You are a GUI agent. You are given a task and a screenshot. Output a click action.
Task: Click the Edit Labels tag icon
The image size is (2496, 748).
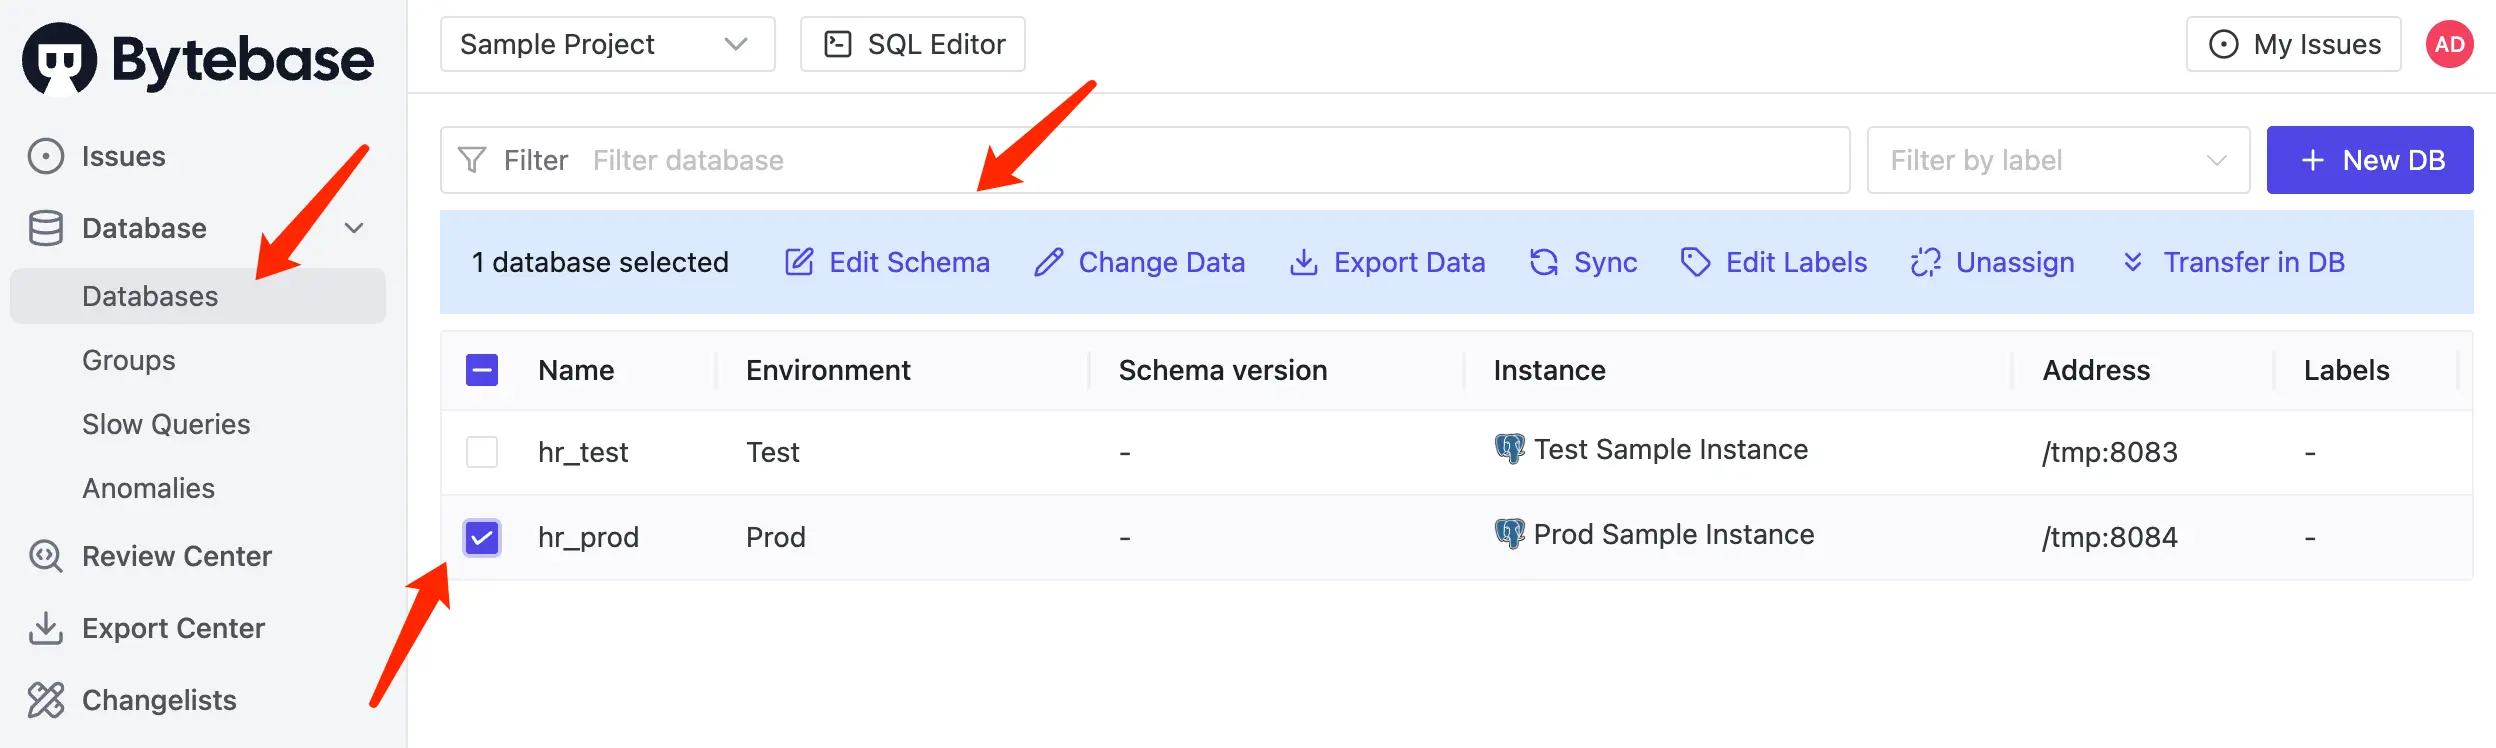coord(1696,262)
